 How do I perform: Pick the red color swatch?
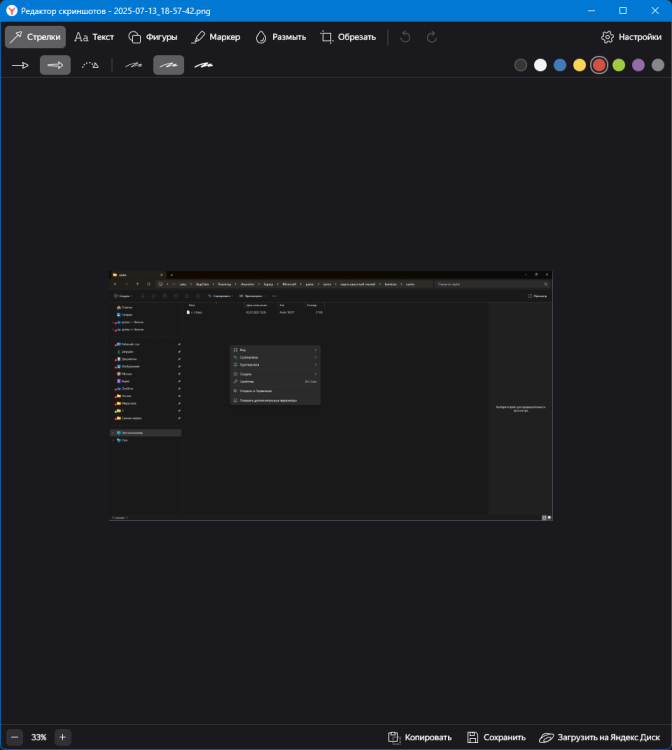[599, 65]
